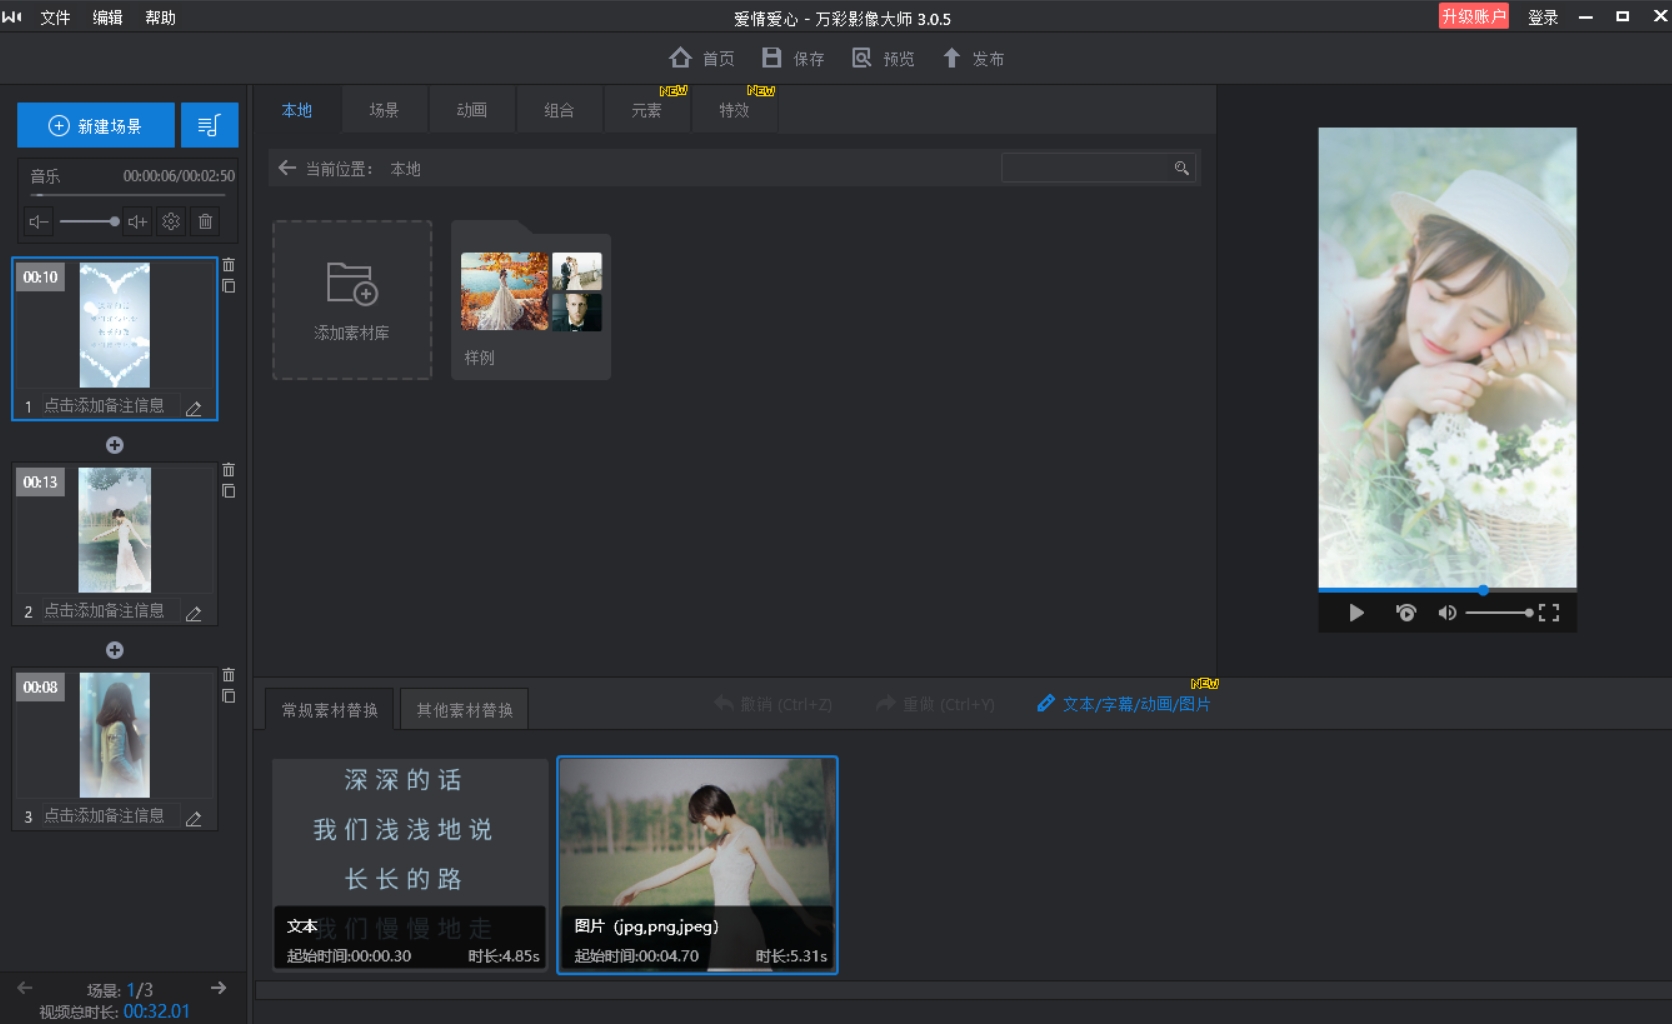Go to next scene with right arrow
The height and width of the screenshot is (1024, 1672).
coord(218,988)
